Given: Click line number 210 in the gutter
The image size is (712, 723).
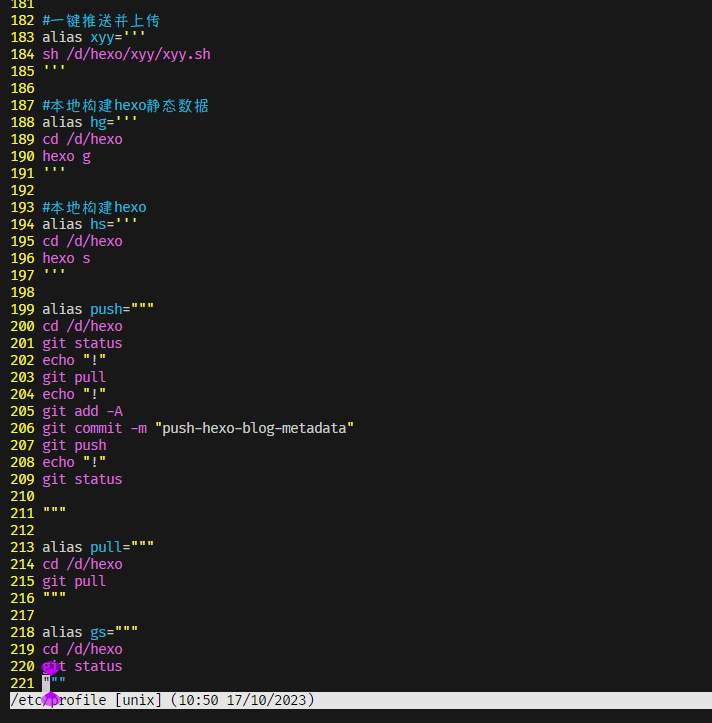Looking at the screenshot, I should click(x=23, y=497).
